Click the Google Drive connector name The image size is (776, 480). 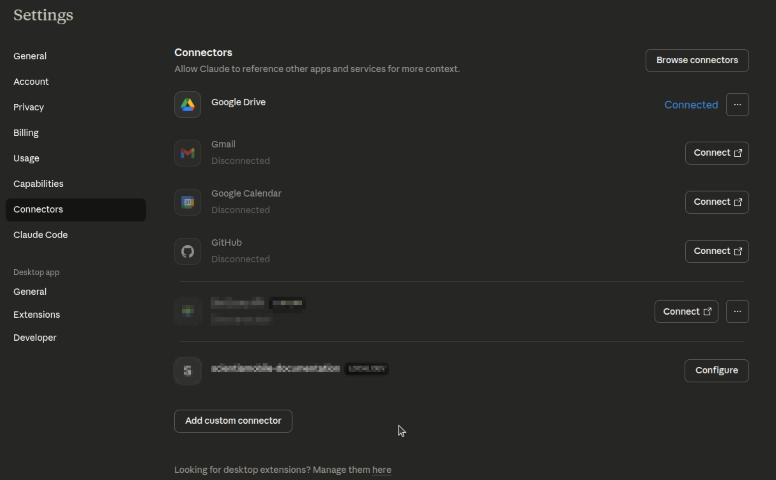[239, 102]
